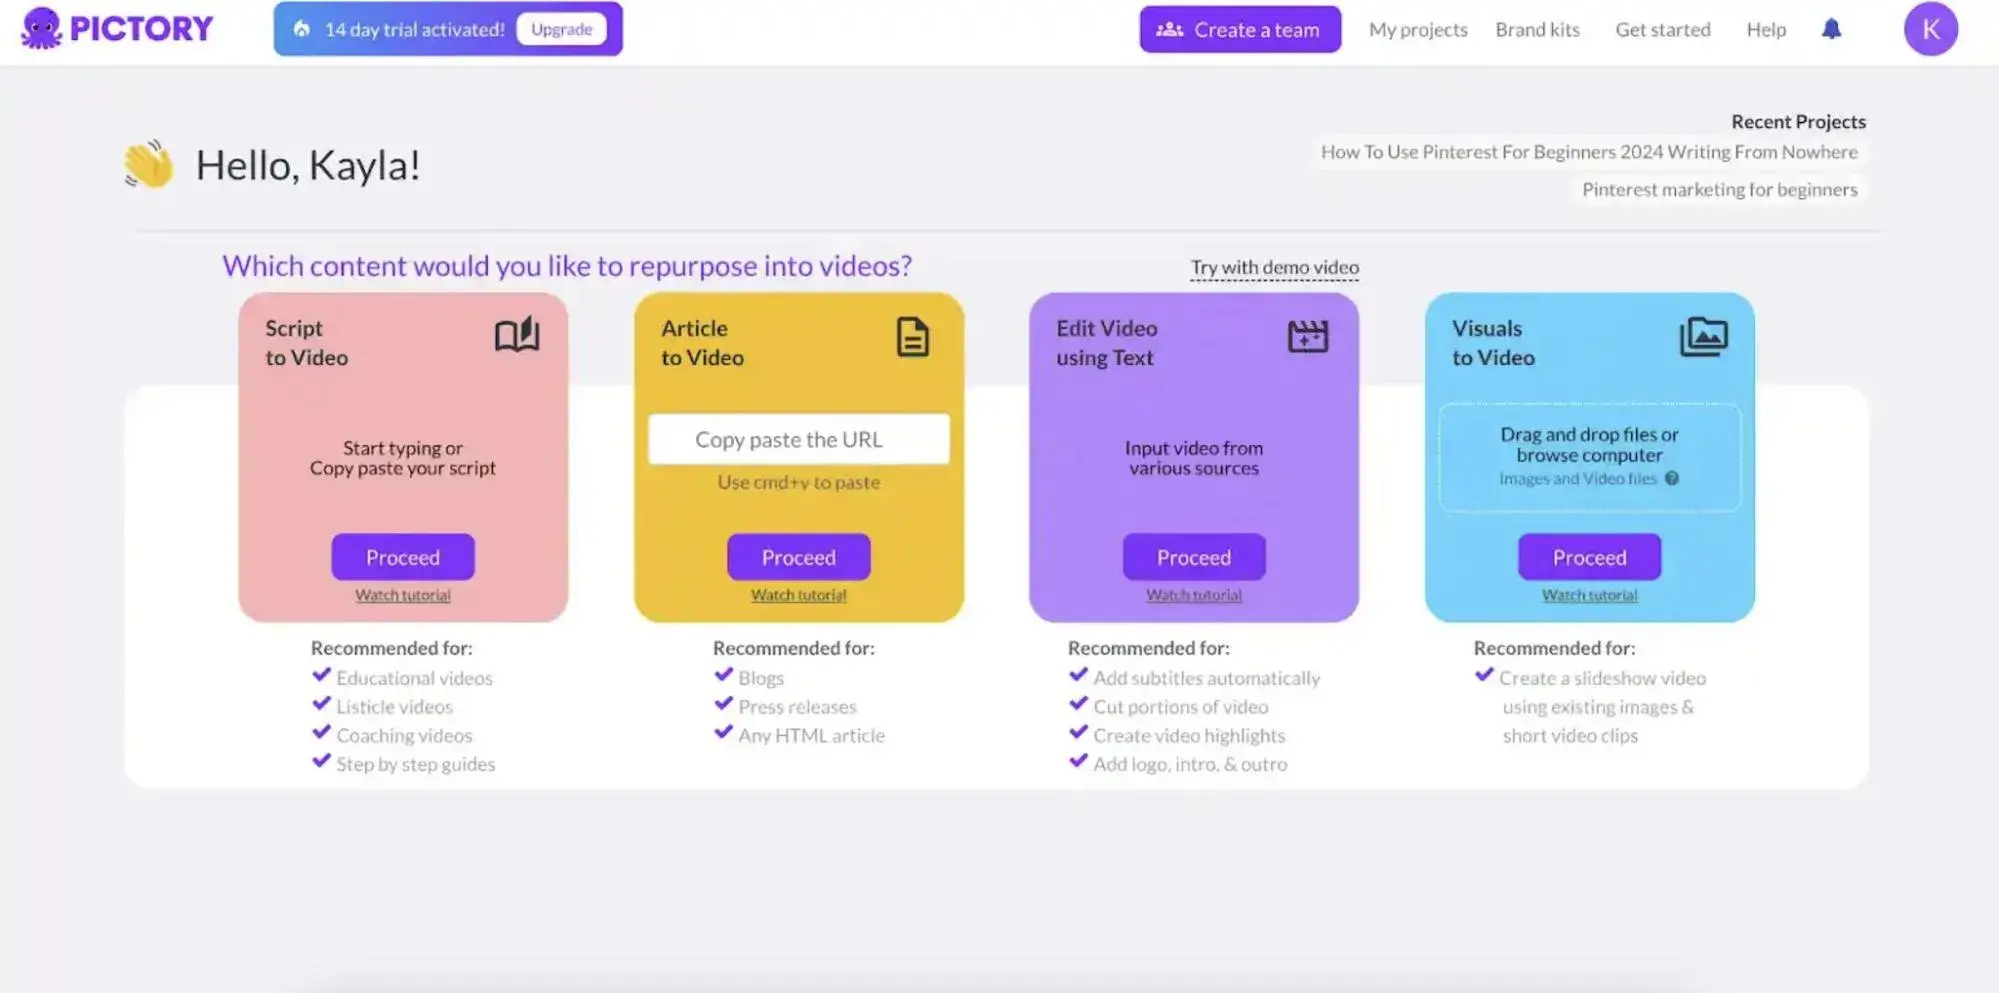Watch tutorial for Article to Video

tap(798, 595)
